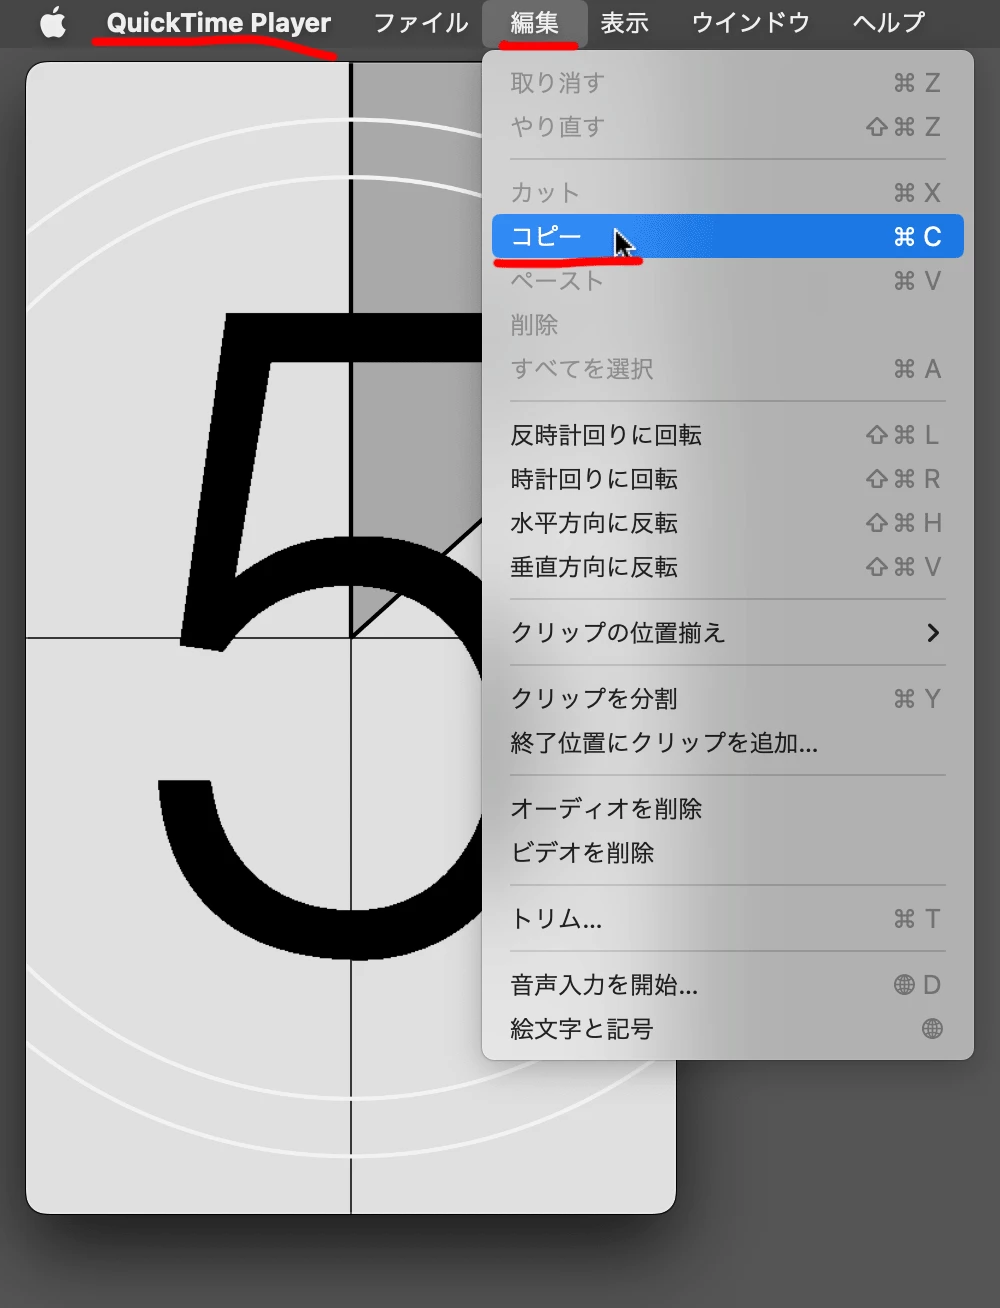This screenshot has height=1308, width=1000.
Task: Open トリム... to trim the clip
Action: tap(728, 919)
